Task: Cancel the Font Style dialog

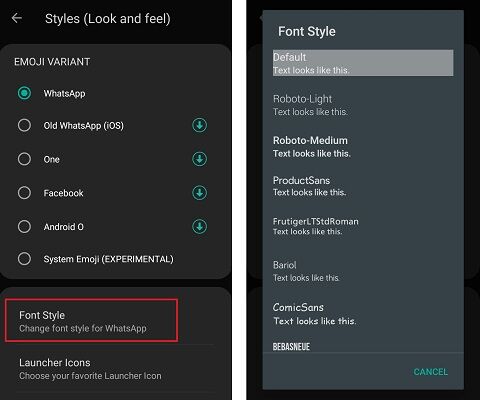Action: point(430,372)
